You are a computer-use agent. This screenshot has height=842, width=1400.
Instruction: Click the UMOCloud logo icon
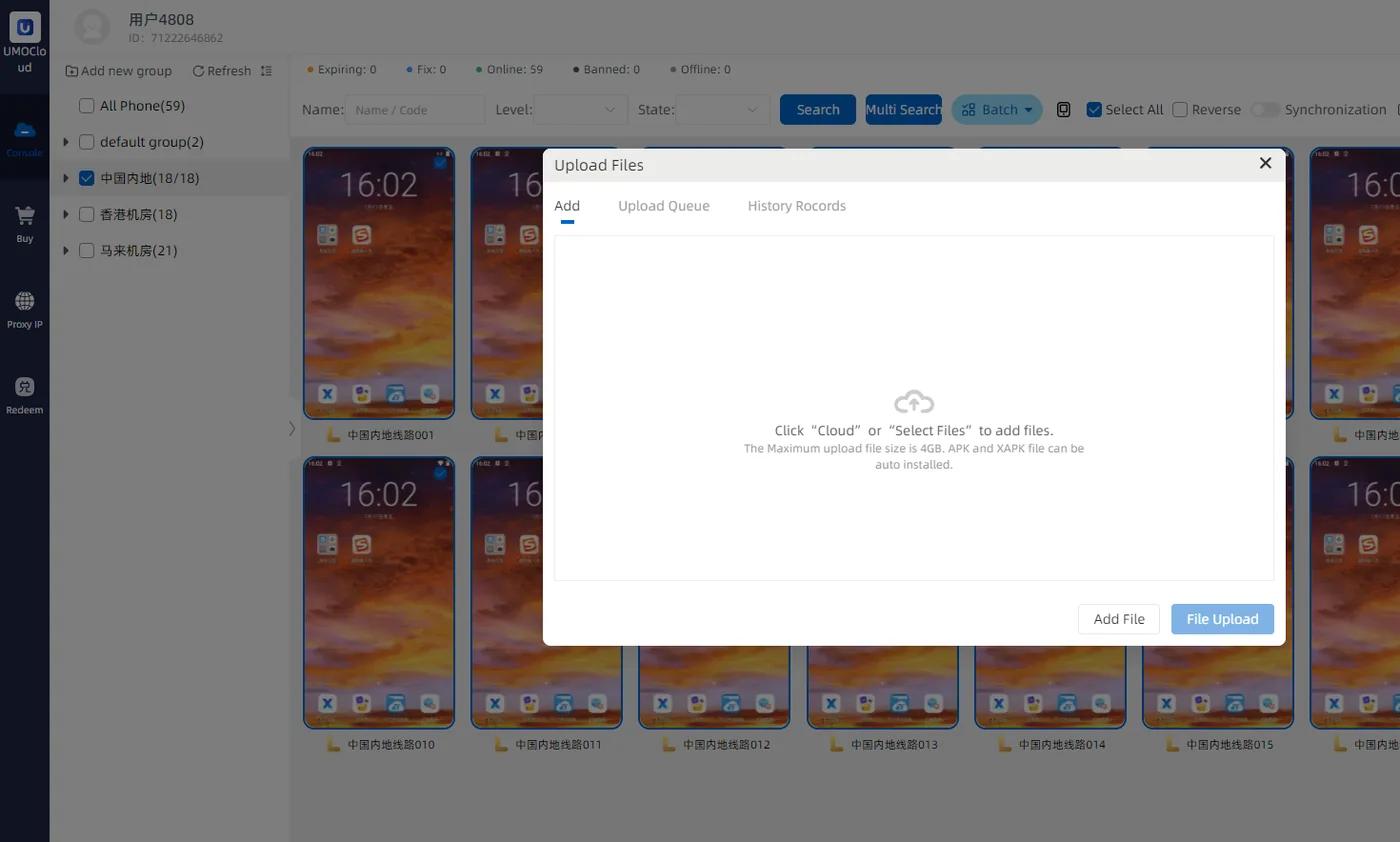tap(24, 26)
